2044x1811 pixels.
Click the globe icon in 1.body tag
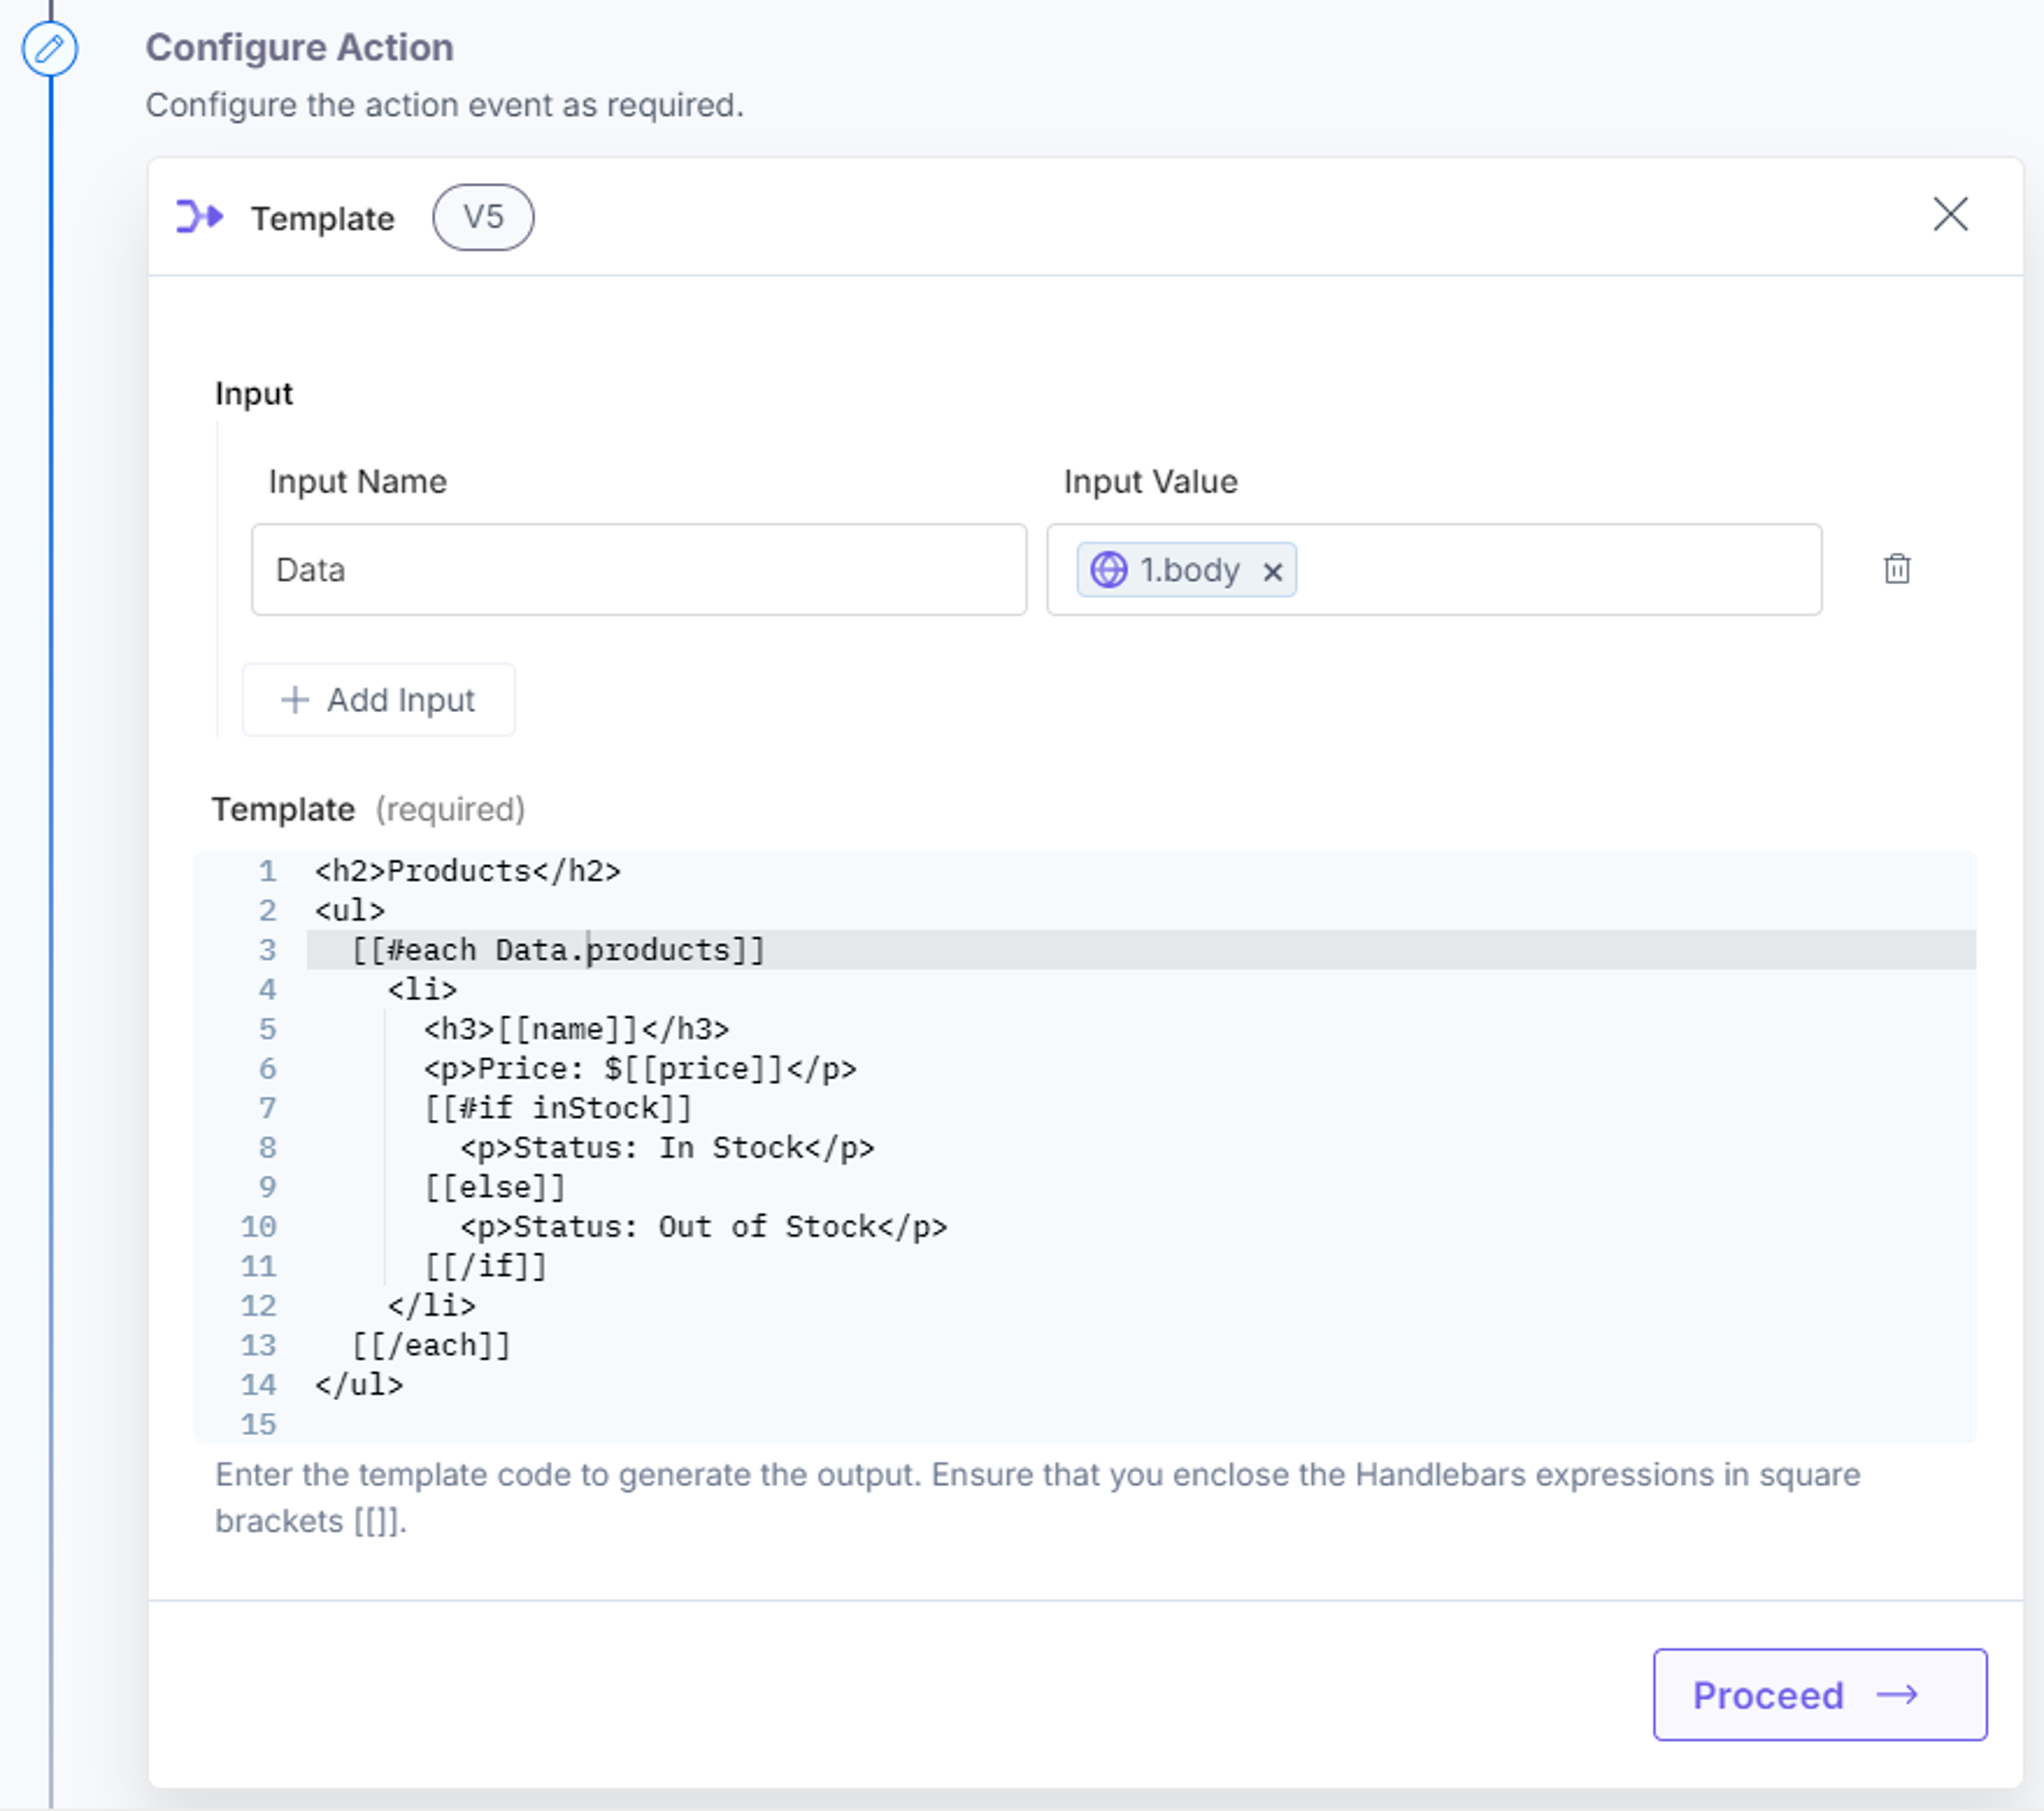pyautogui.click(x=1108, y=570)
